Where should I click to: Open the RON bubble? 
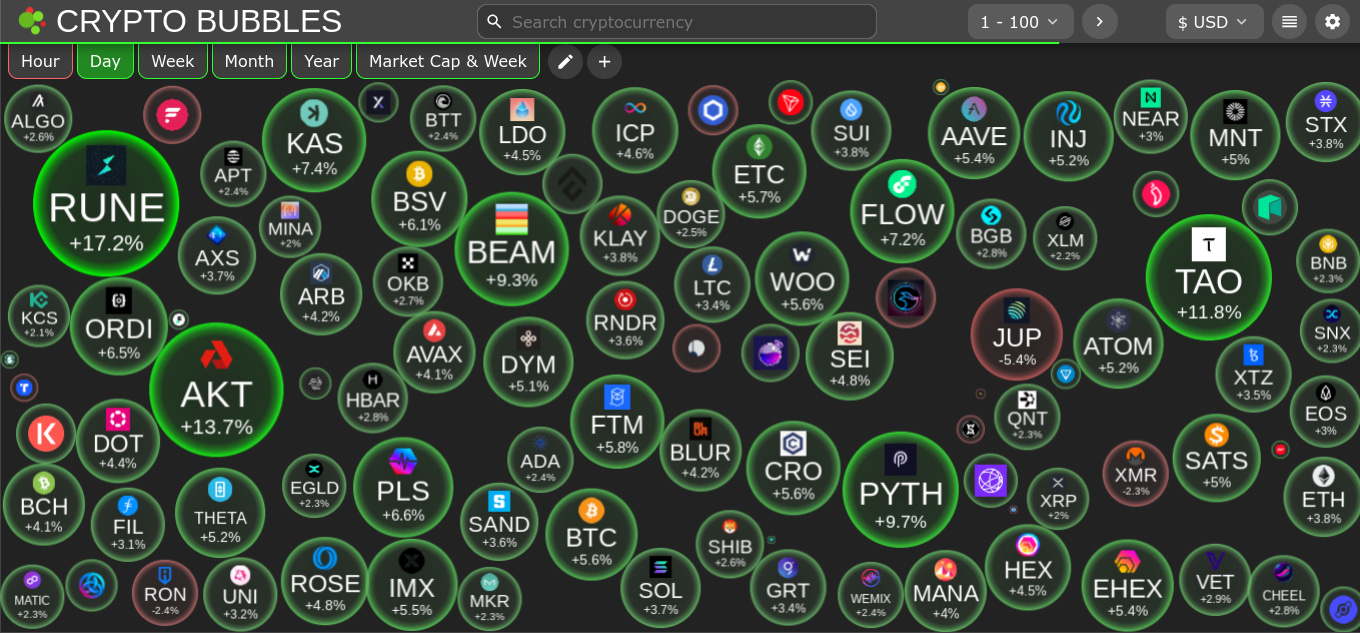click(x=165, y=592)
